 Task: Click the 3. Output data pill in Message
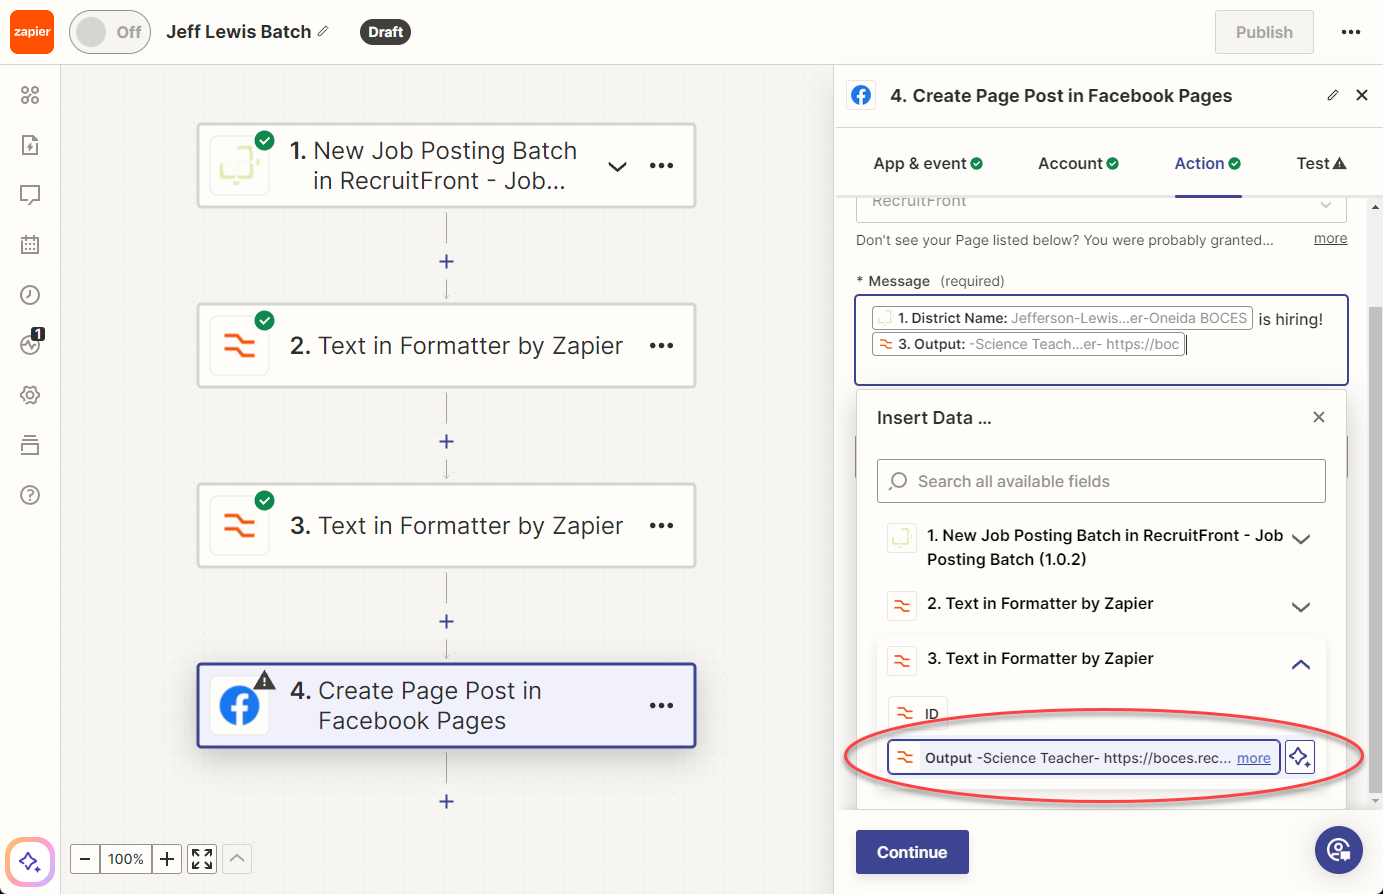(1029, 344)
